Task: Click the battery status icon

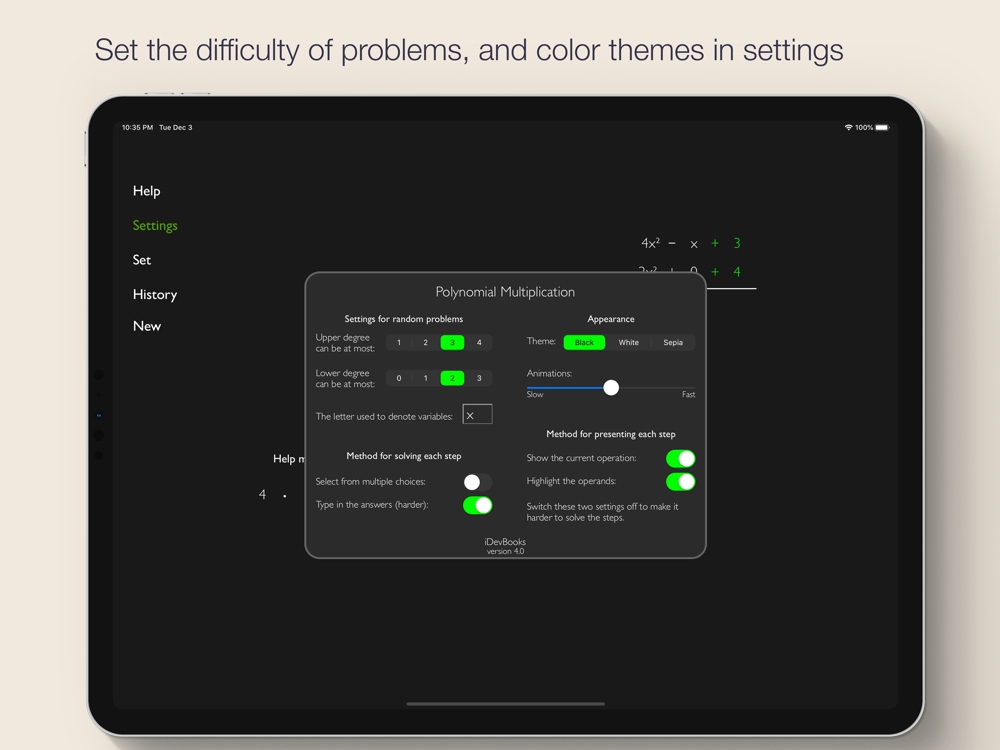Action: (882, 128)
